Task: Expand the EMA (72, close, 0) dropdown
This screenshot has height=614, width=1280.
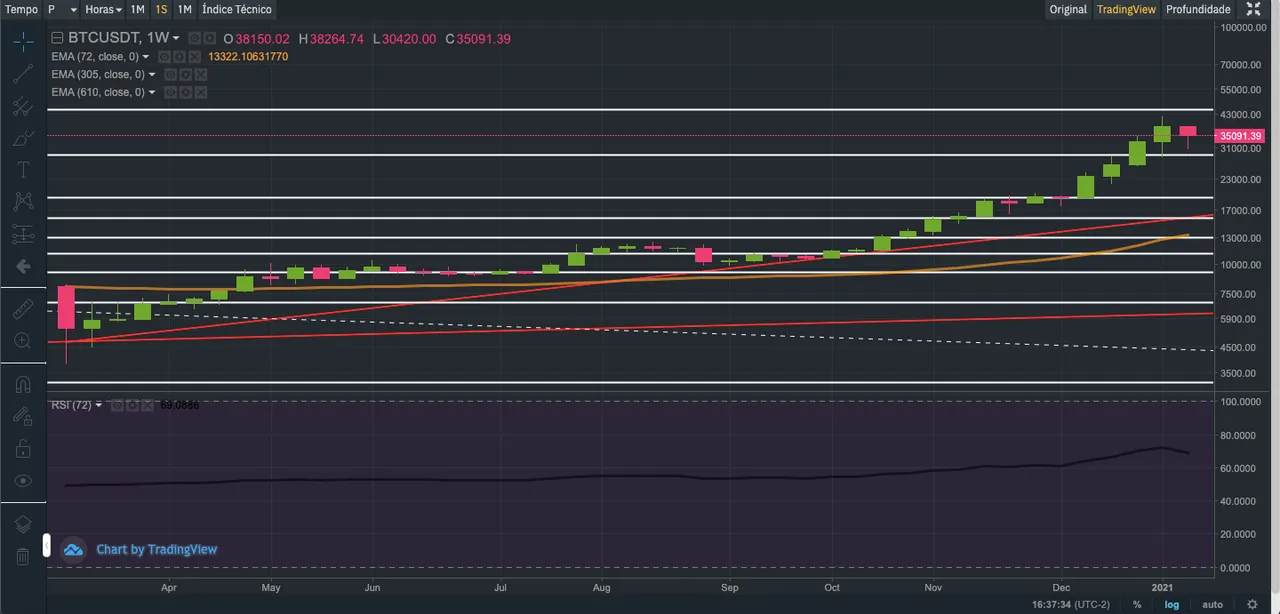Action: point(146,57)
